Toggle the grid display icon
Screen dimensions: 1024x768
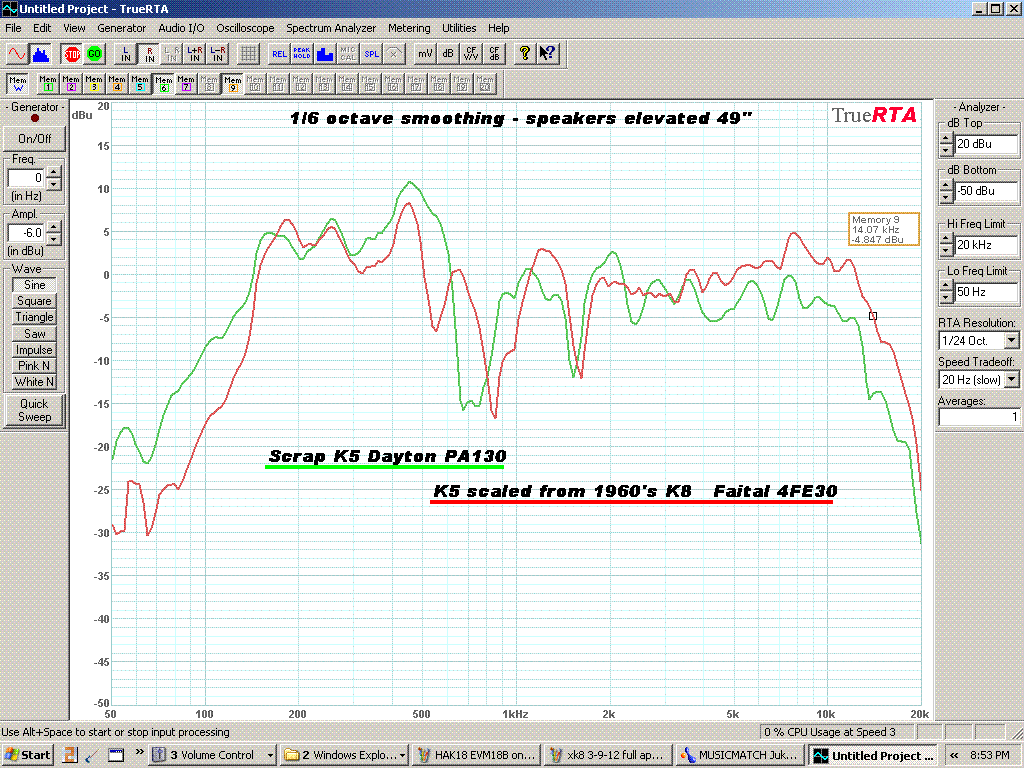pos(248,54)
